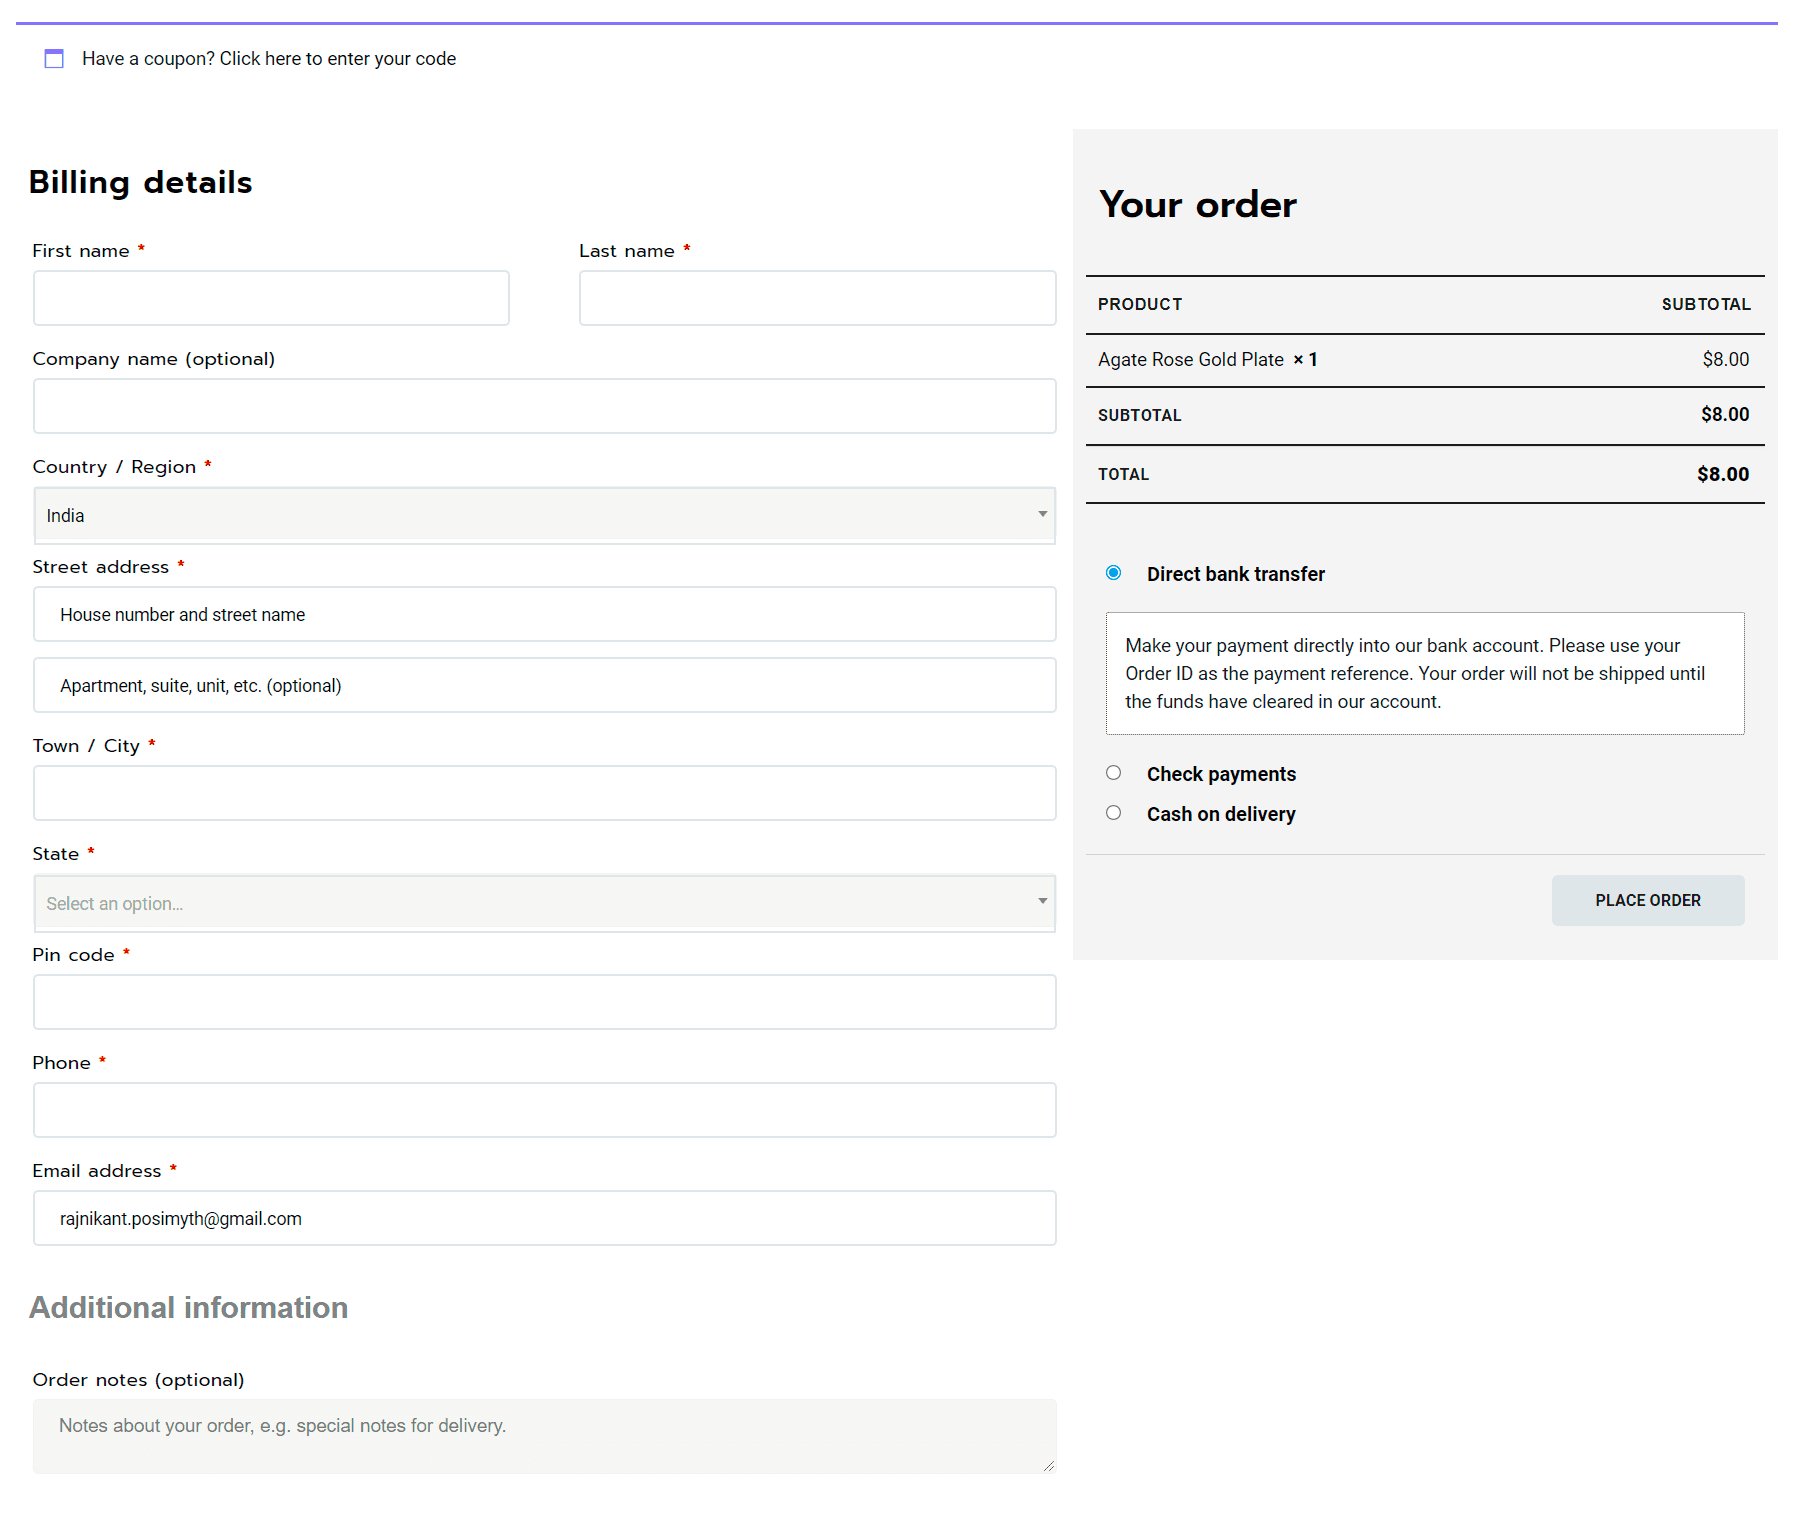Click the coupon icon next to coupon text

tap(54, 58)
